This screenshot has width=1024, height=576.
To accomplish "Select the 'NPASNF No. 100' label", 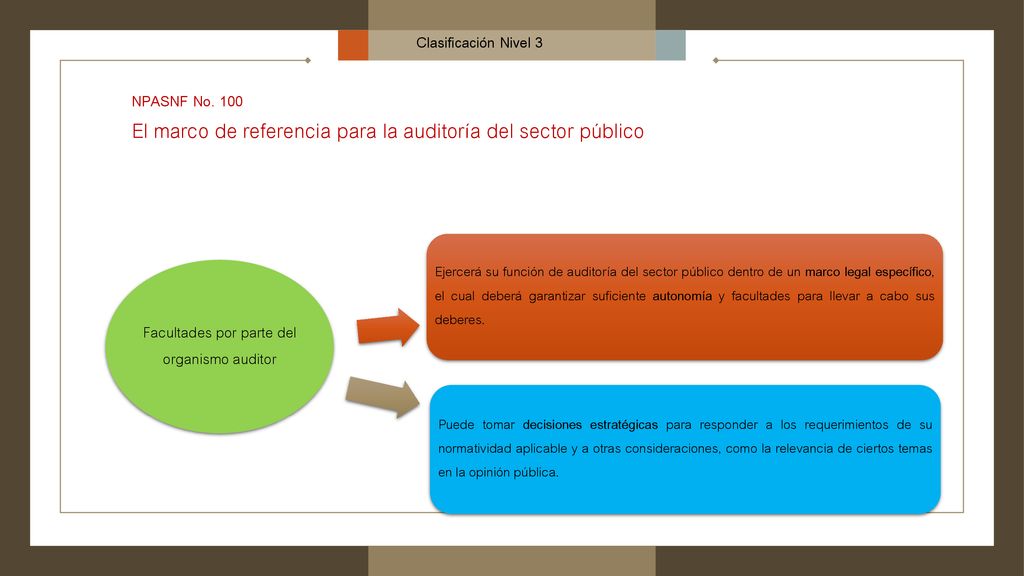I will (187, 102).
